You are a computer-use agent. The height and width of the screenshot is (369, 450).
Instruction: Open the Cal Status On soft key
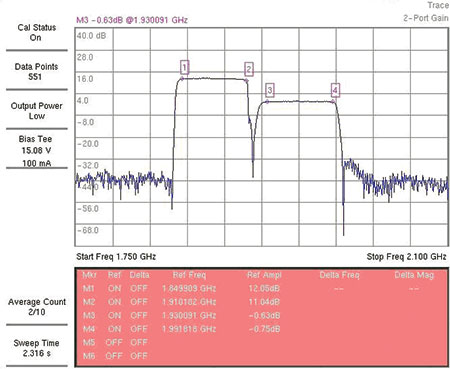[37, 32]
